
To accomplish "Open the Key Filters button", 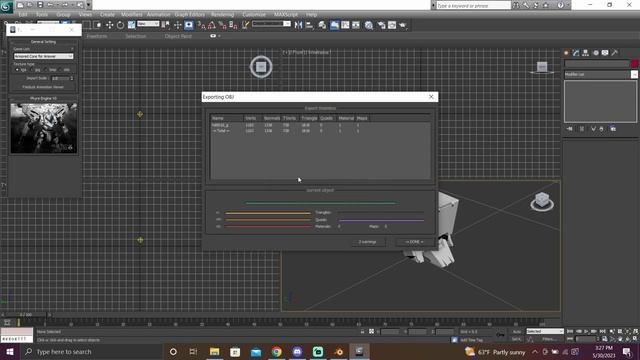I will pos(549,339).
